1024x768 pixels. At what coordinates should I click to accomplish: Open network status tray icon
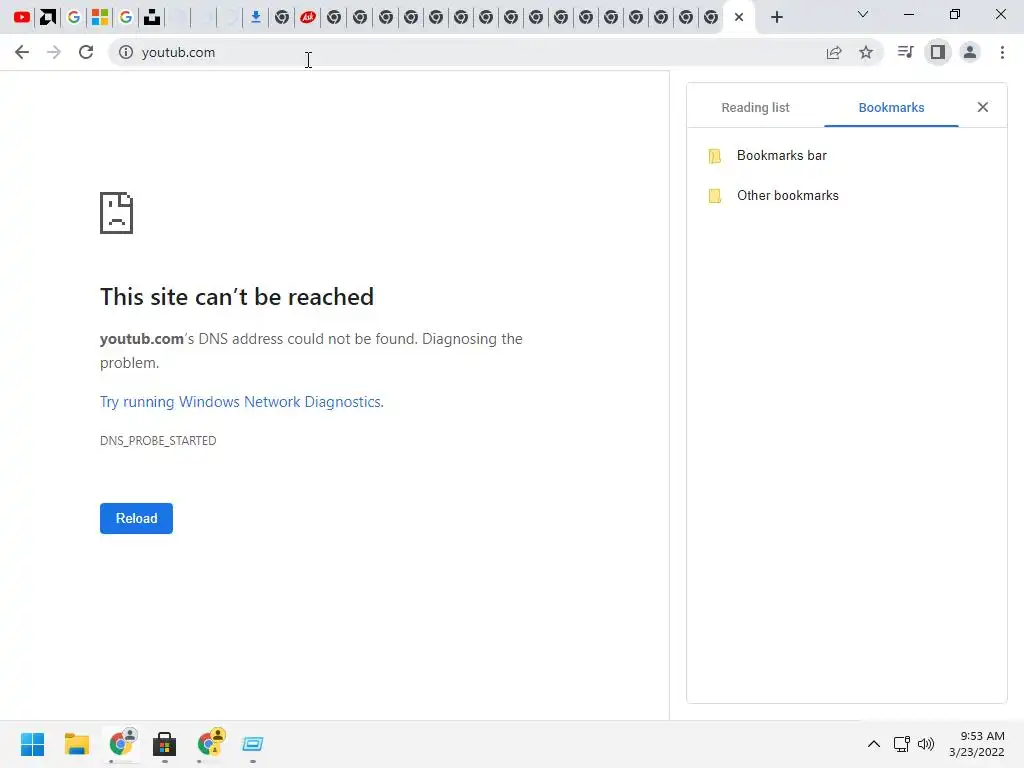coord(902,744)
